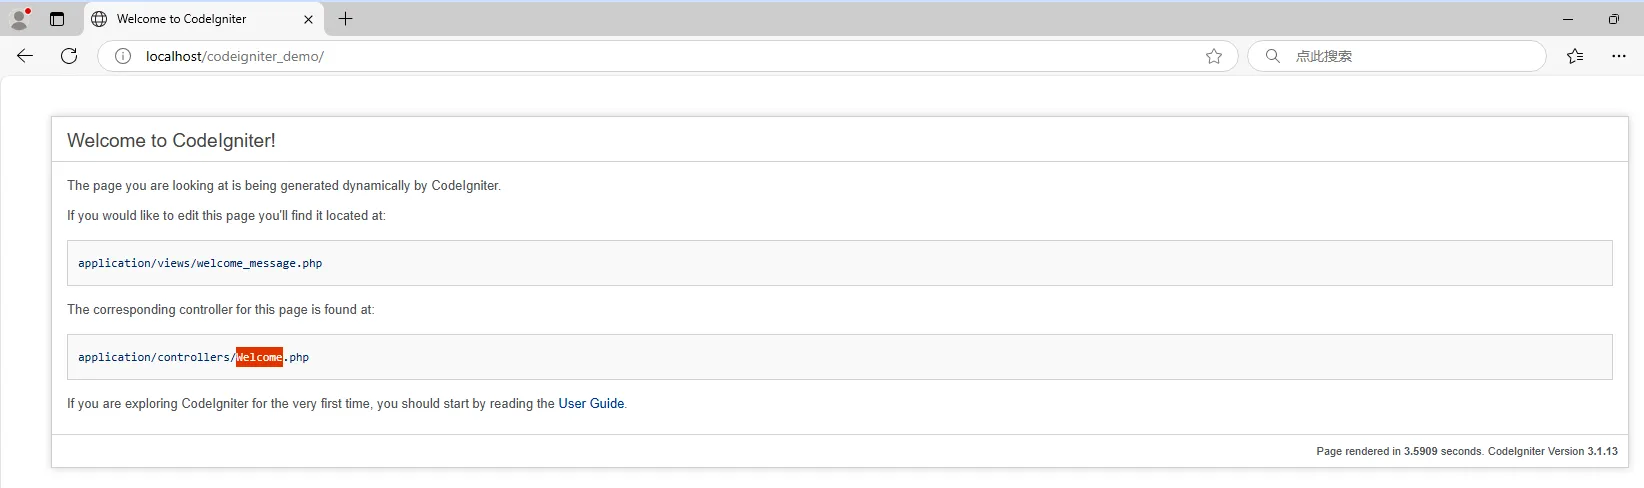Open the user profile avatar
1644x488 pixels.
(x=19, y=19)
